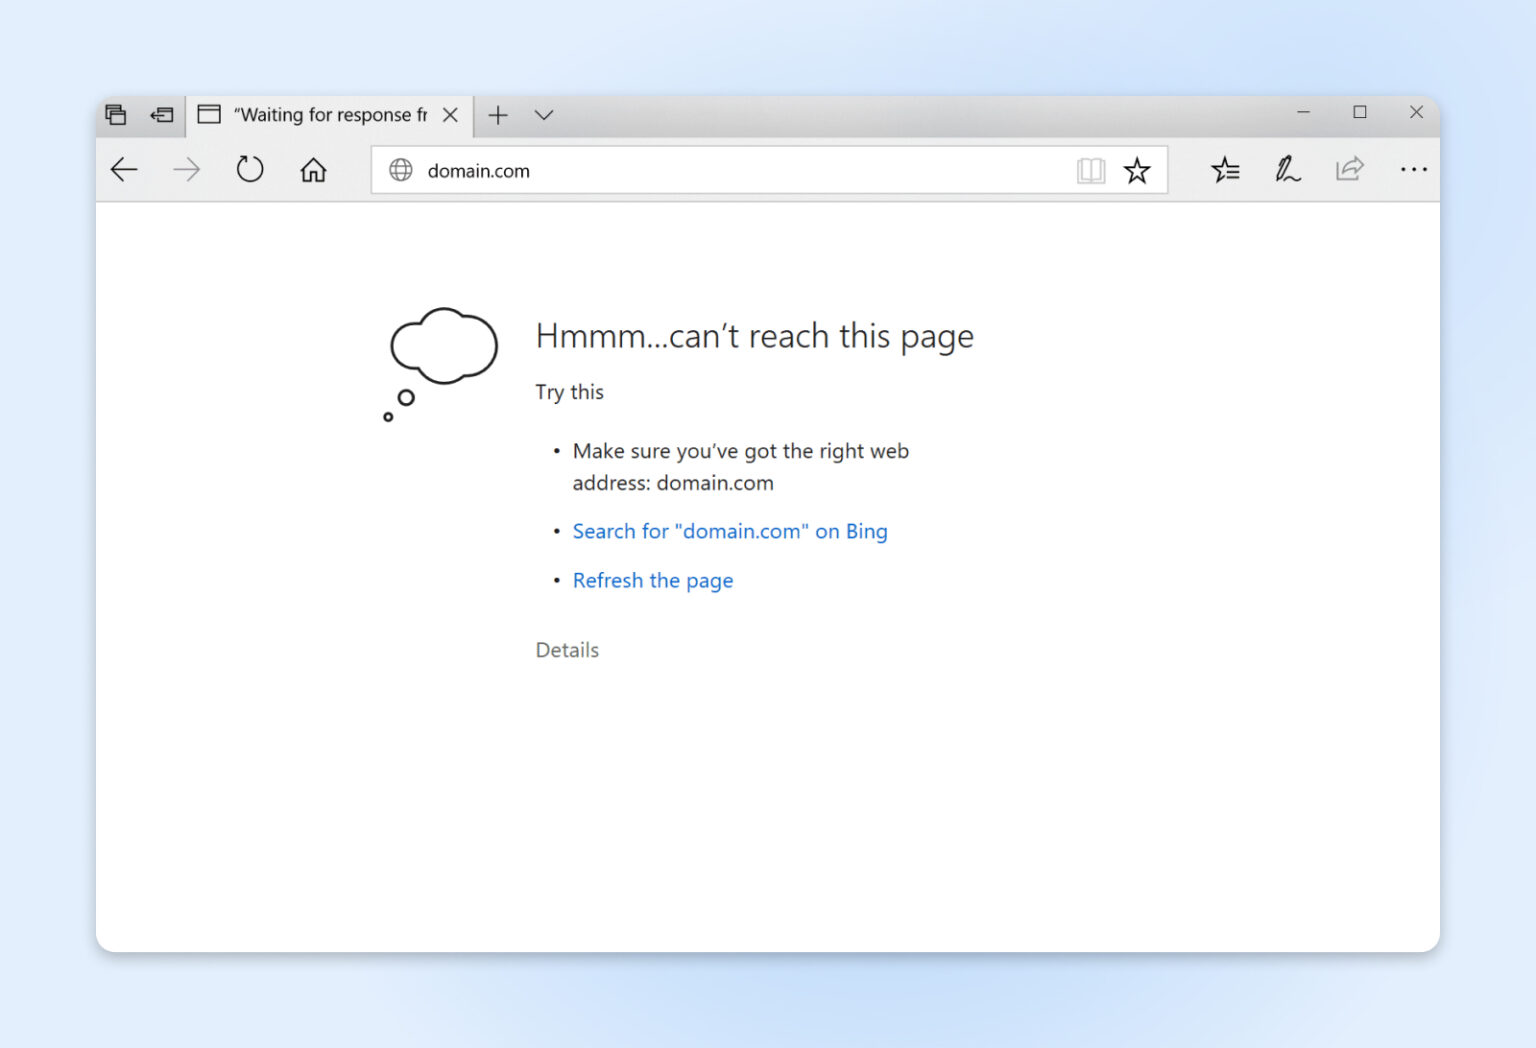Open the Settings and more menu
The image size is (1536, 1048).
pos(1414,170)
